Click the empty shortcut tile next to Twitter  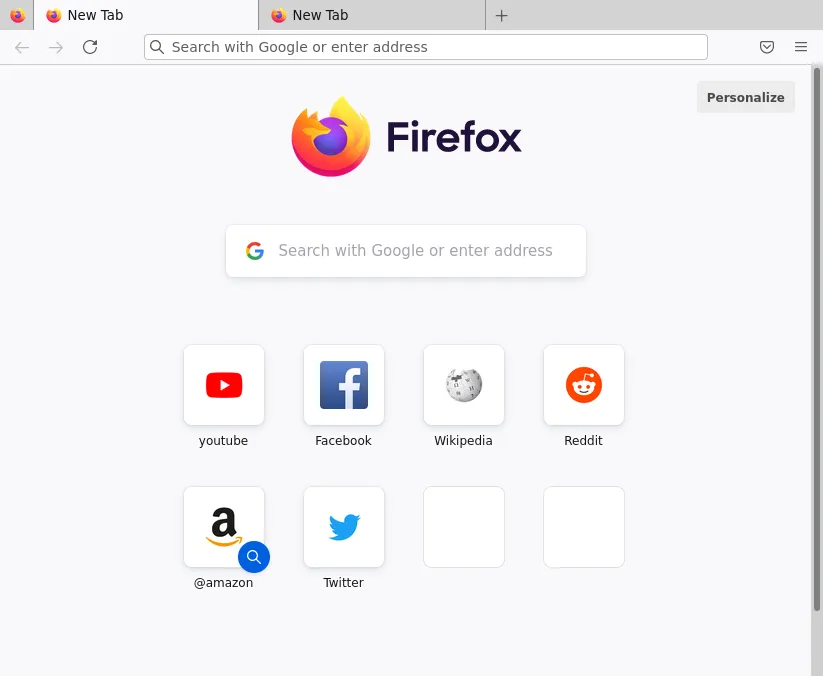pyautogui.click(x=463, y=527)
